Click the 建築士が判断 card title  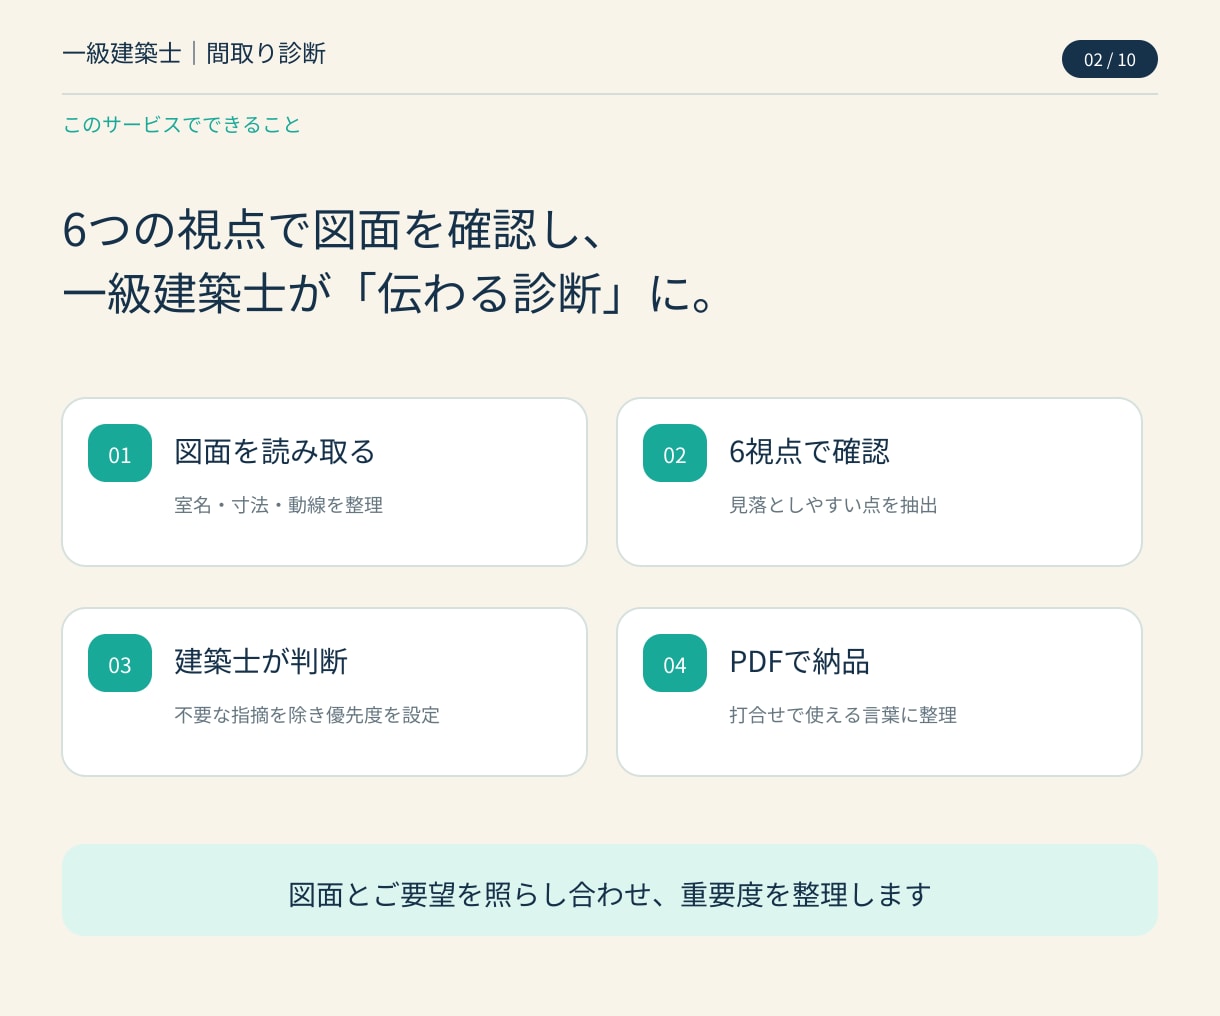coord(261,662)
